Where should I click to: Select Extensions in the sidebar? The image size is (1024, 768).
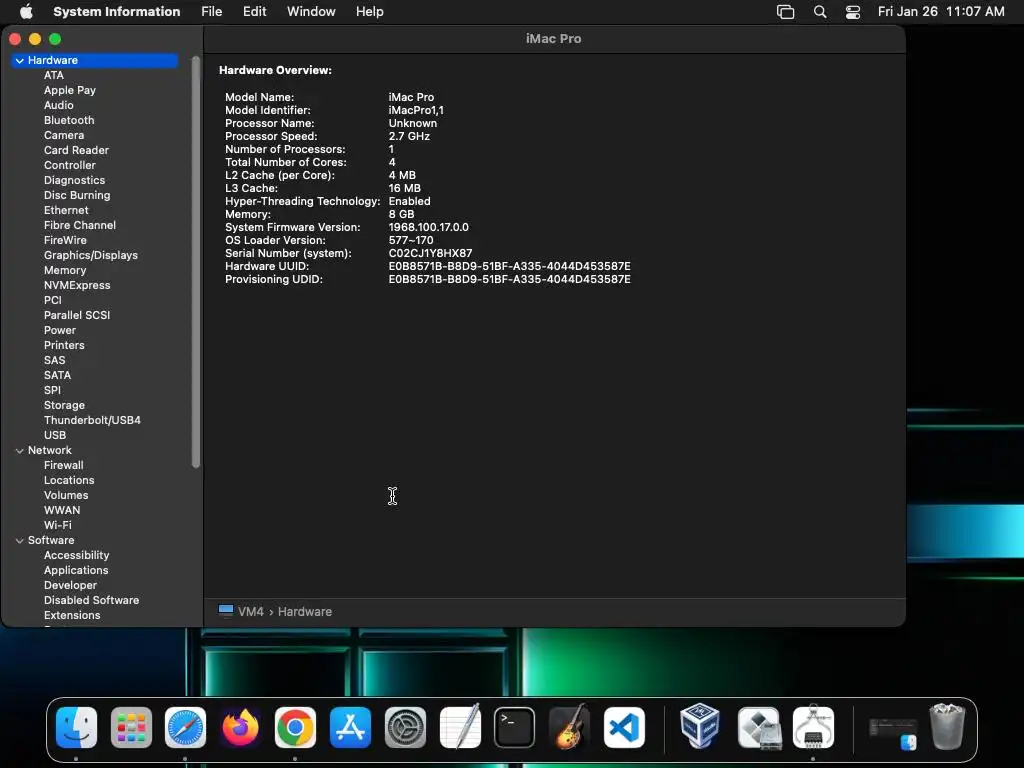(72, 615)
